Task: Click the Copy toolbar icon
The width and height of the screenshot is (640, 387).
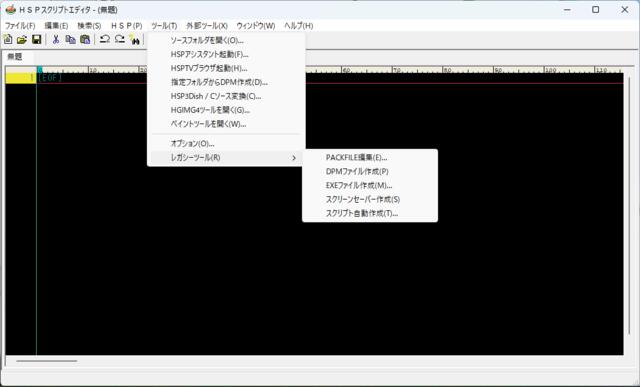Action: coord(71,39)
